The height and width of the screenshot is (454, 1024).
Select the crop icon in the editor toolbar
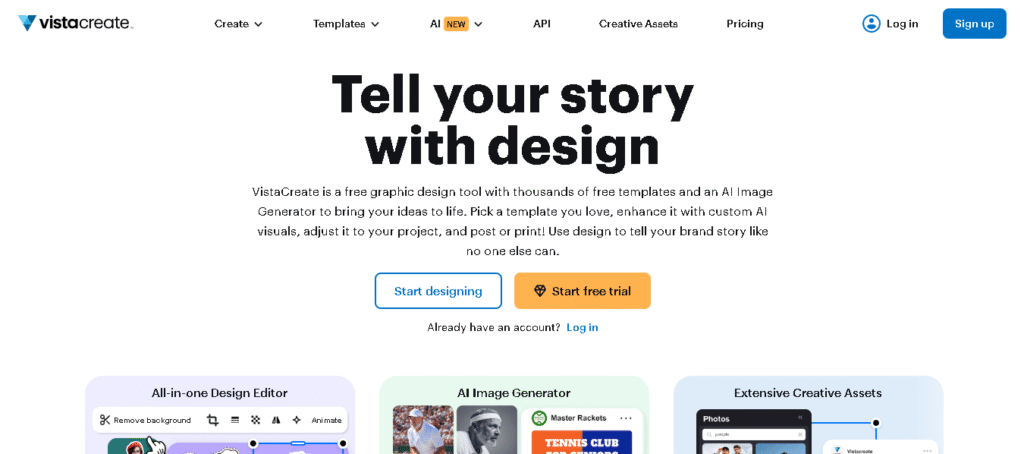[212, 420]
